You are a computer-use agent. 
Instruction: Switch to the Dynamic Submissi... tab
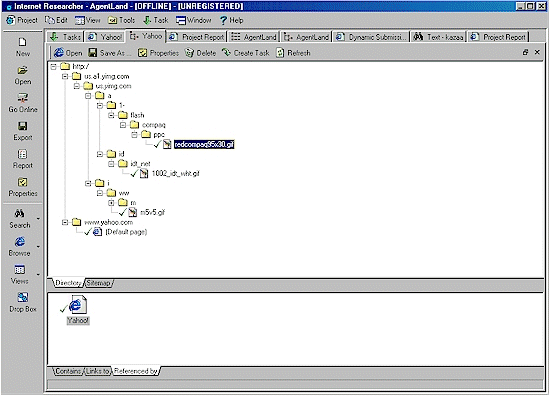pyautogui.click(x=371, y=37)
